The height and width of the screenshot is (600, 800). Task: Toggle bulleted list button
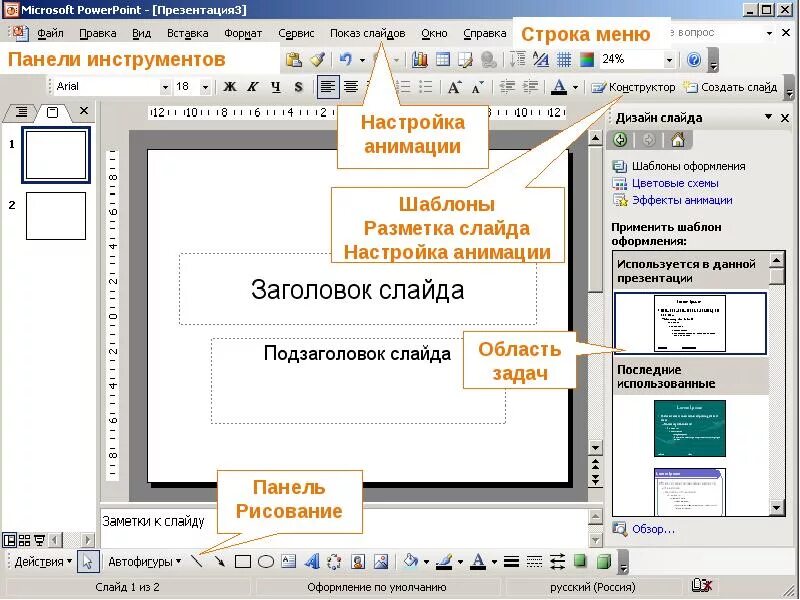[x=426, y=87]
